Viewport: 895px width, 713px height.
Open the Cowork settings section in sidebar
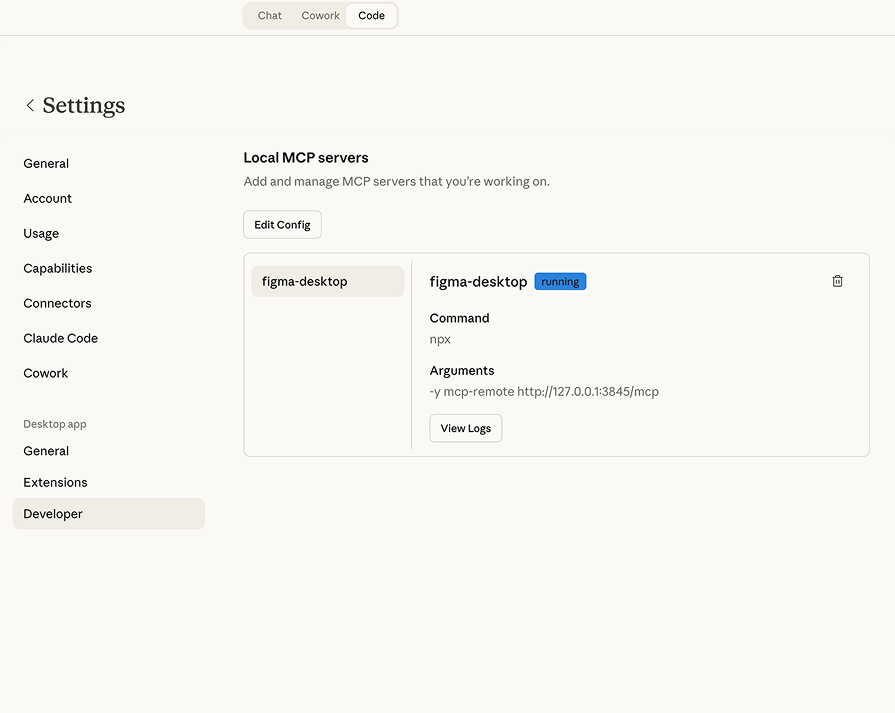tap(45, 373)
